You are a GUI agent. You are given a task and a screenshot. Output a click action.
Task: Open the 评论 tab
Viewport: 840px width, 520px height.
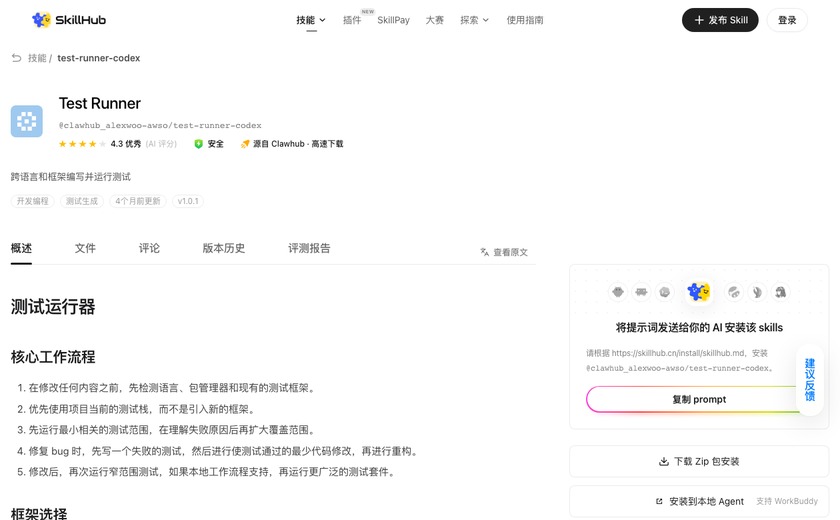tap(149, 248)
